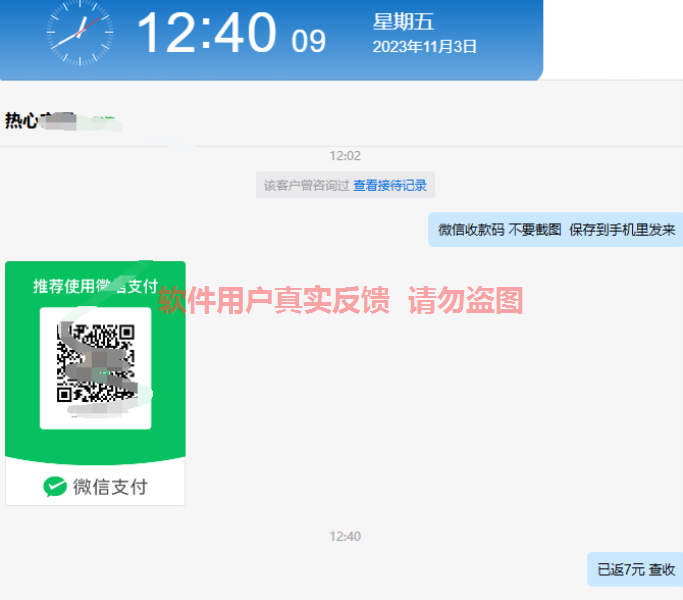Open the WeChat Pay QR code image
This screenshot has height=600, width=683.
[95, 383]
